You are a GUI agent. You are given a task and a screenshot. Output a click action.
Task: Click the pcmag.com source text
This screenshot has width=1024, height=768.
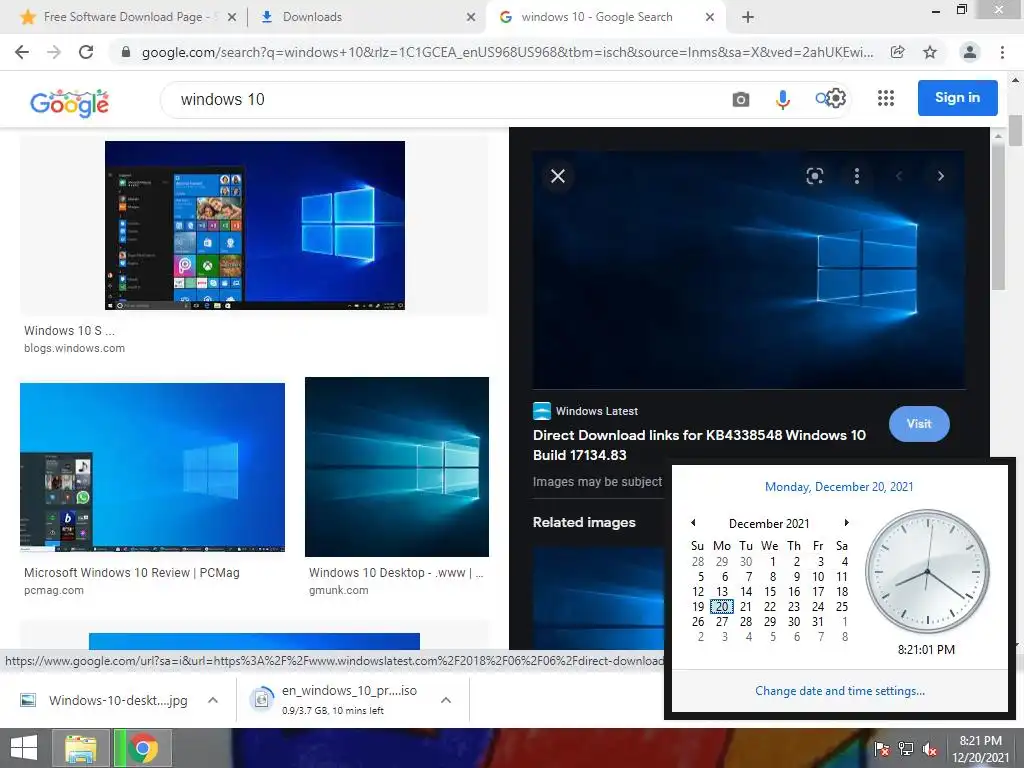pyautogui.click(x=54, y=590)
